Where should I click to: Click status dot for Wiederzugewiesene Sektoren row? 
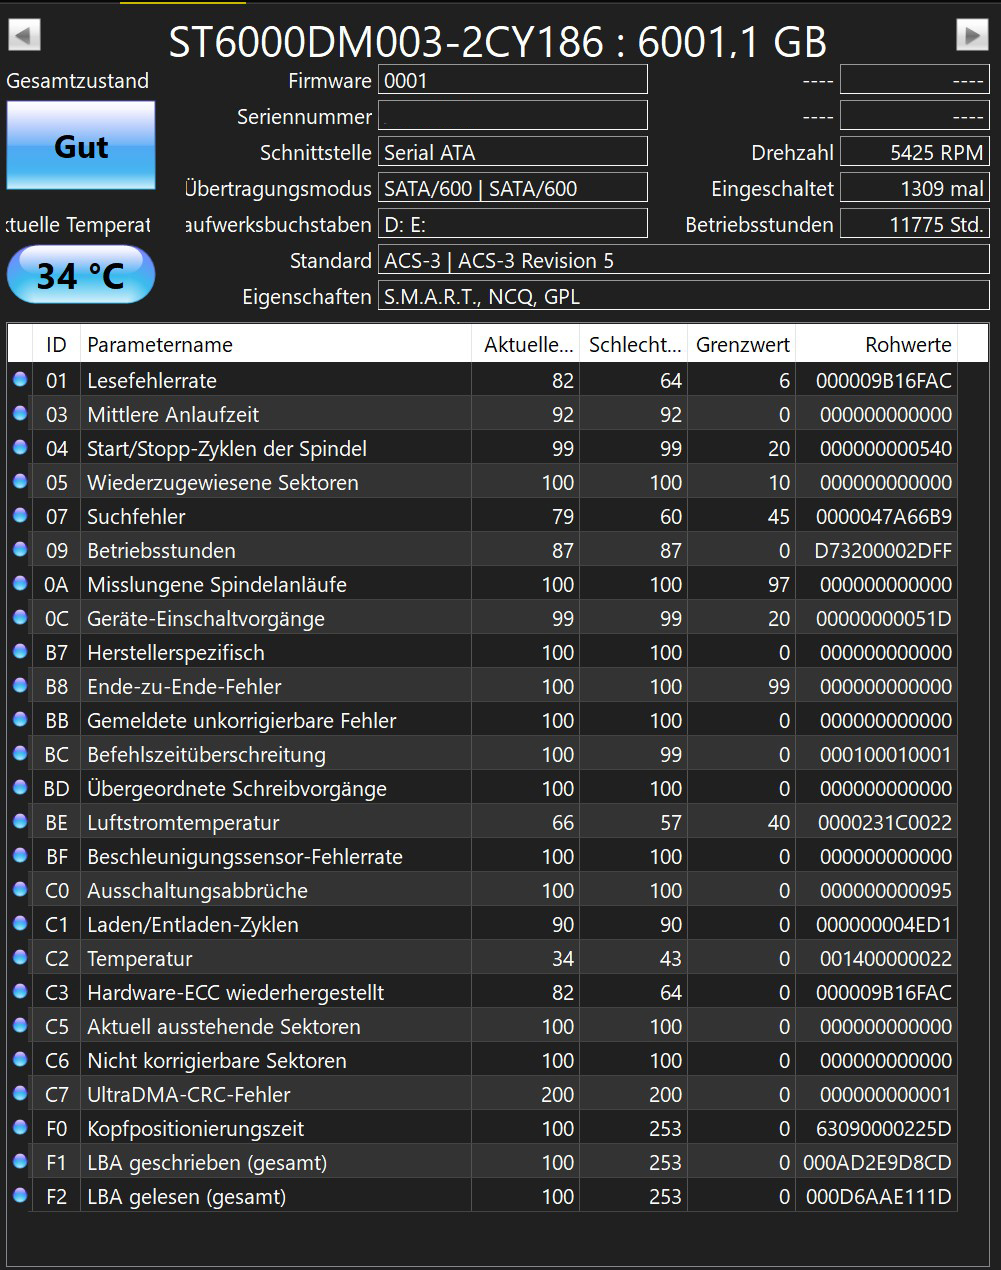(x=19, y=481)
